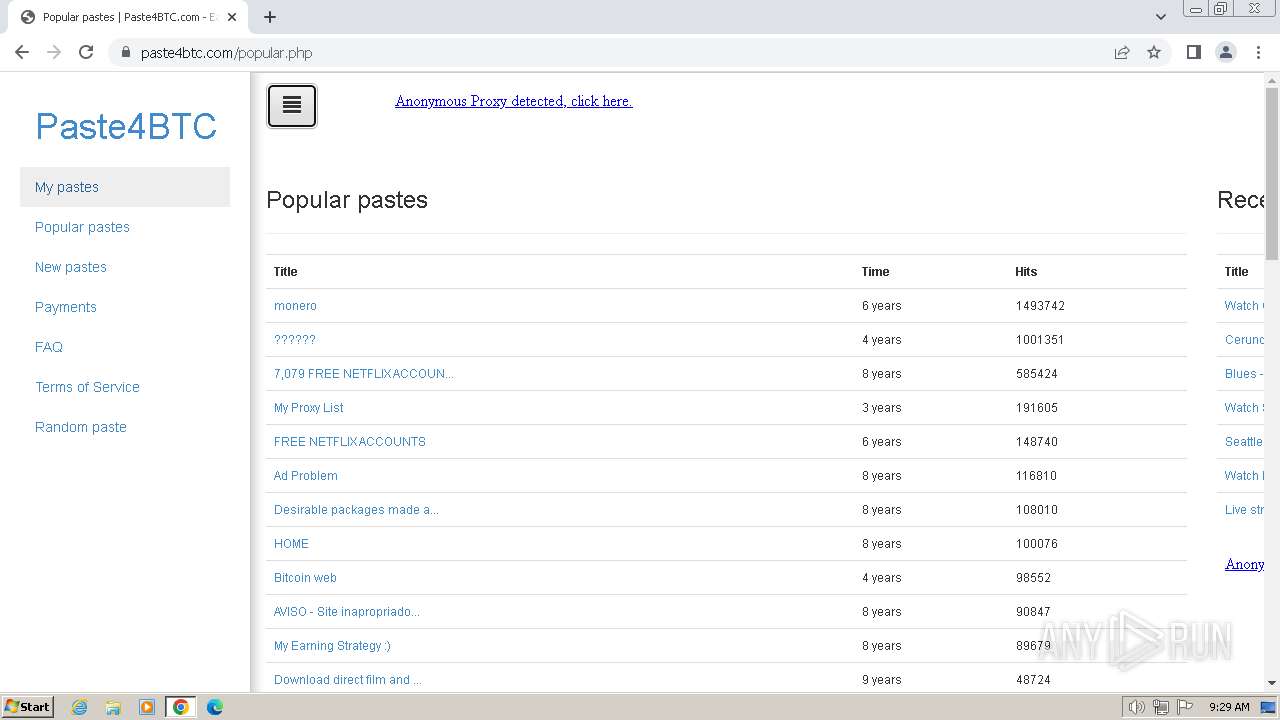The image size is (1280, 720).
Task: Click the Paste4BTC logo
Action: click(x=126, y=126)
